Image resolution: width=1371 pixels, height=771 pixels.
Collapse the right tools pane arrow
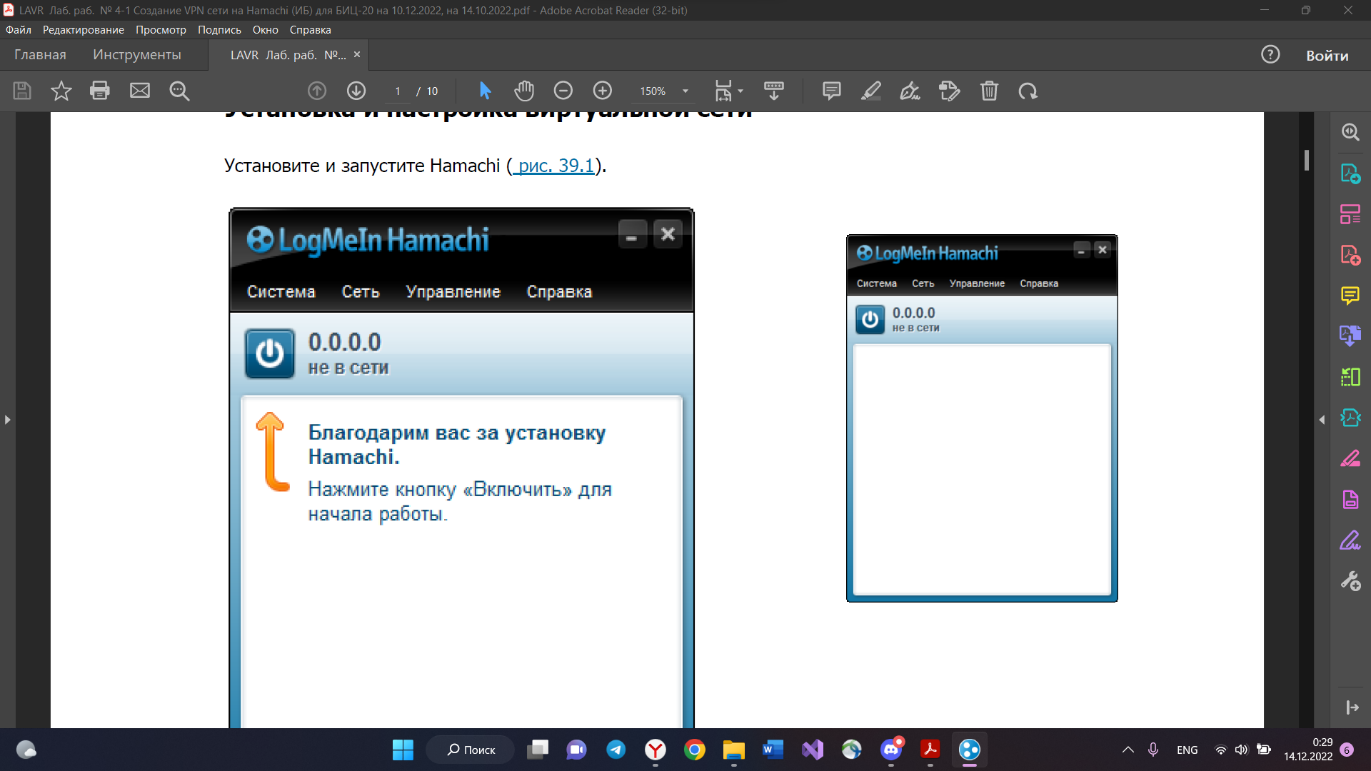[x=1322, y=420]
